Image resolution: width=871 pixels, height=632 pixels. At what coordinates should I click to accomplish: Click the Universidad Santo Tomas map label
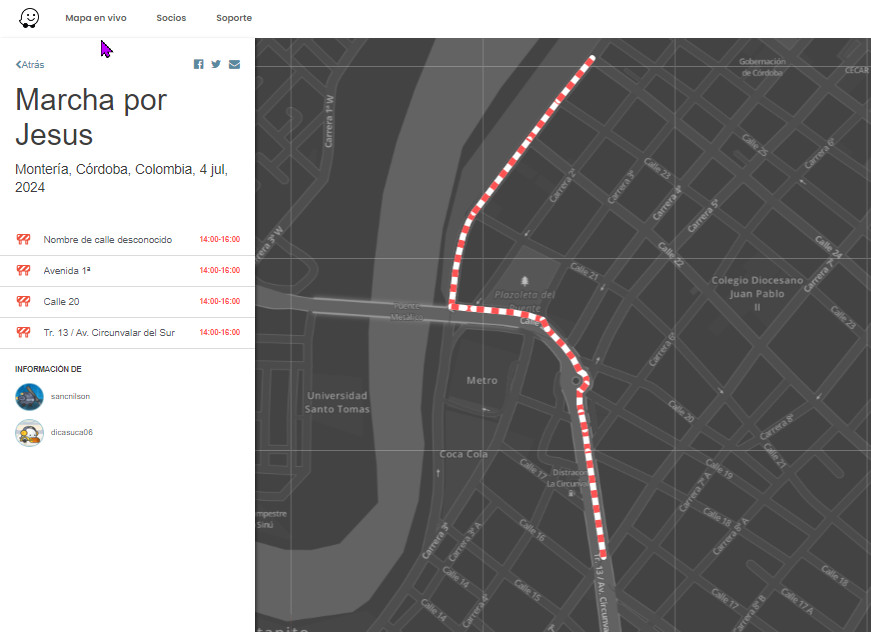[x=337, y=402]
